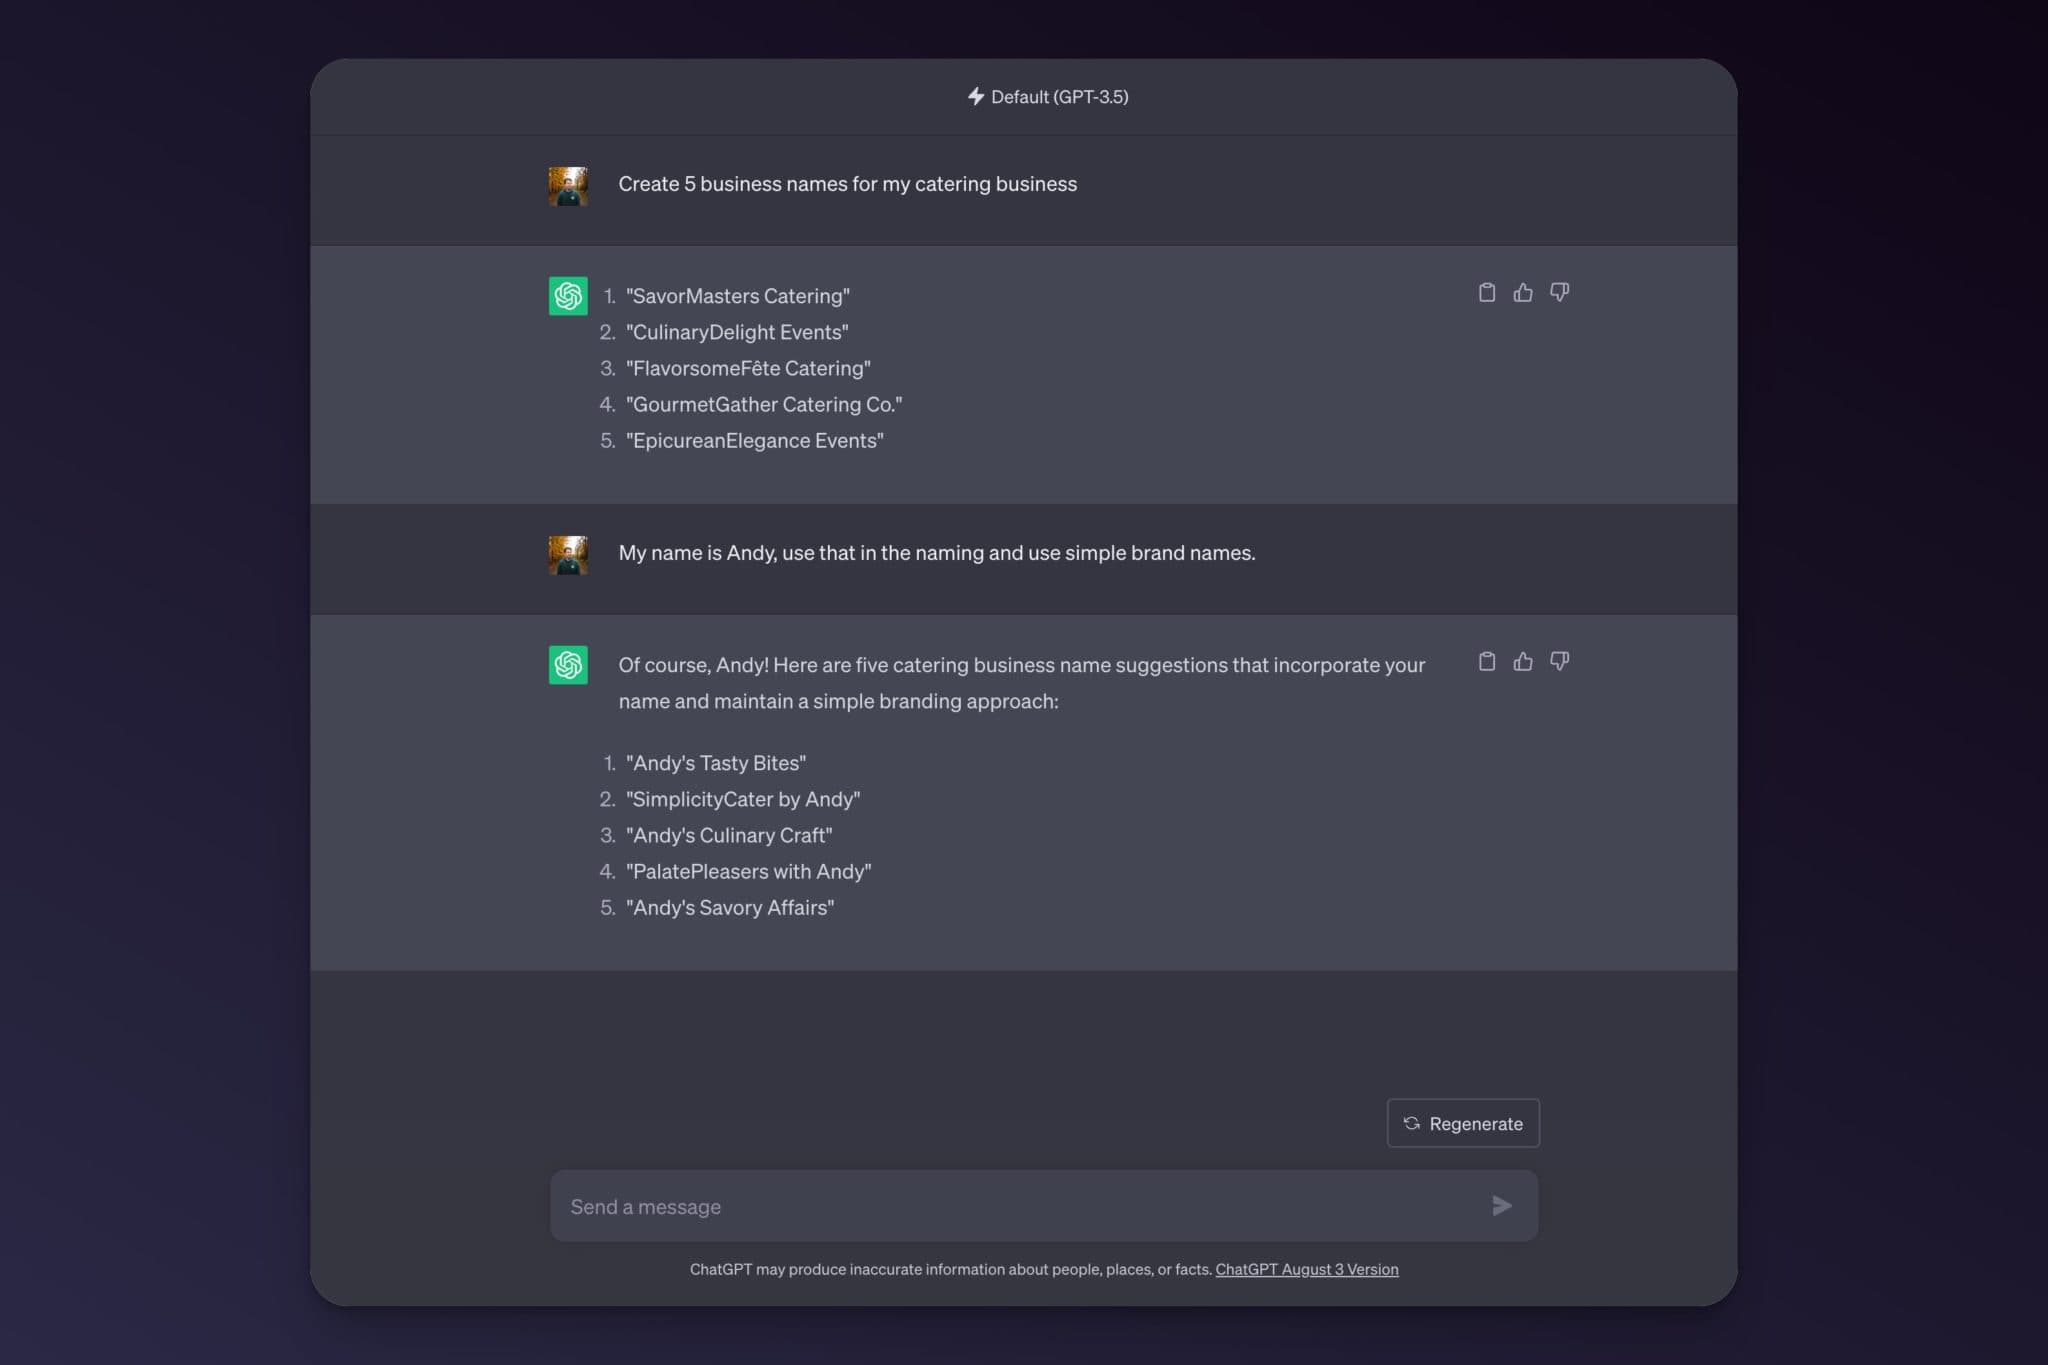This screenshot has height=1365, width=2048.
Task: Click user avatar next to first prompt
Action: tap(568, 186)
